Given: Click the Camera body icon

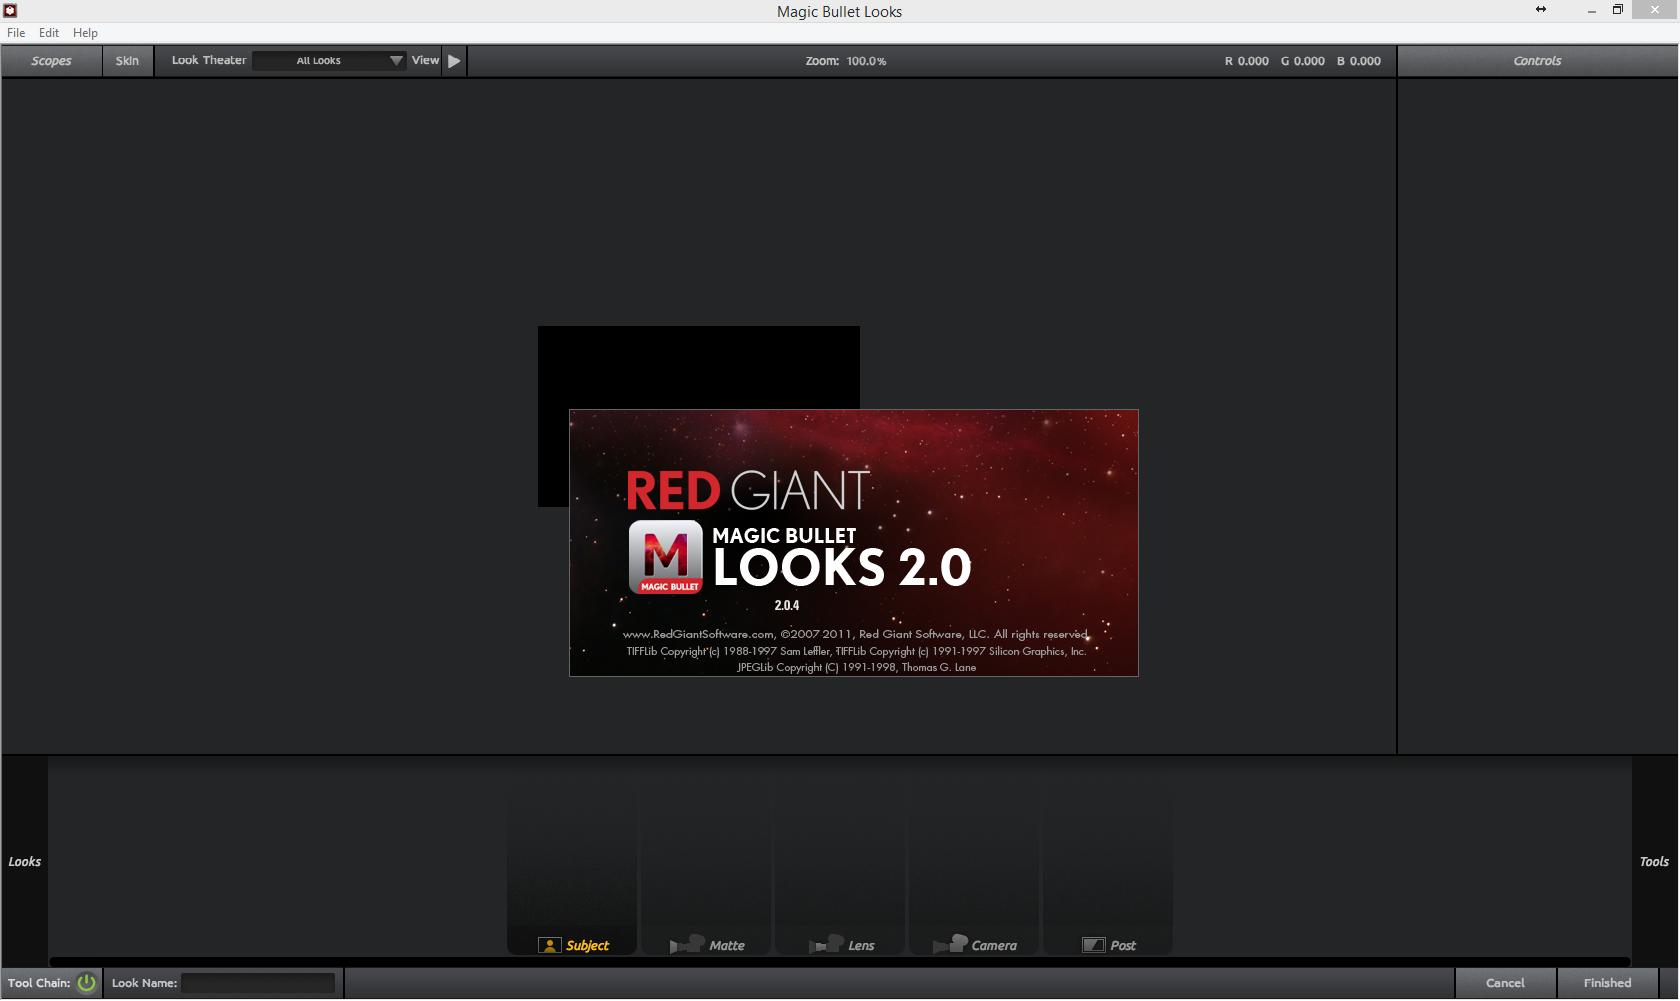Looking at the screenshot, I should [950, 944].
